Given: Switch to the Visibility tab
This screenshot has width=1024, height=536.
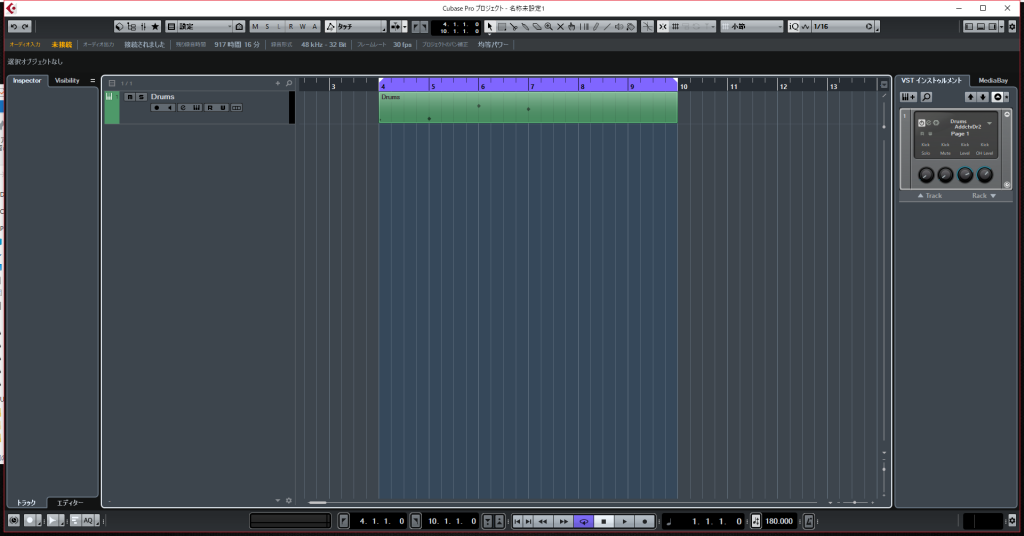Looking at the screenshot, I should (x=67, y=81).
